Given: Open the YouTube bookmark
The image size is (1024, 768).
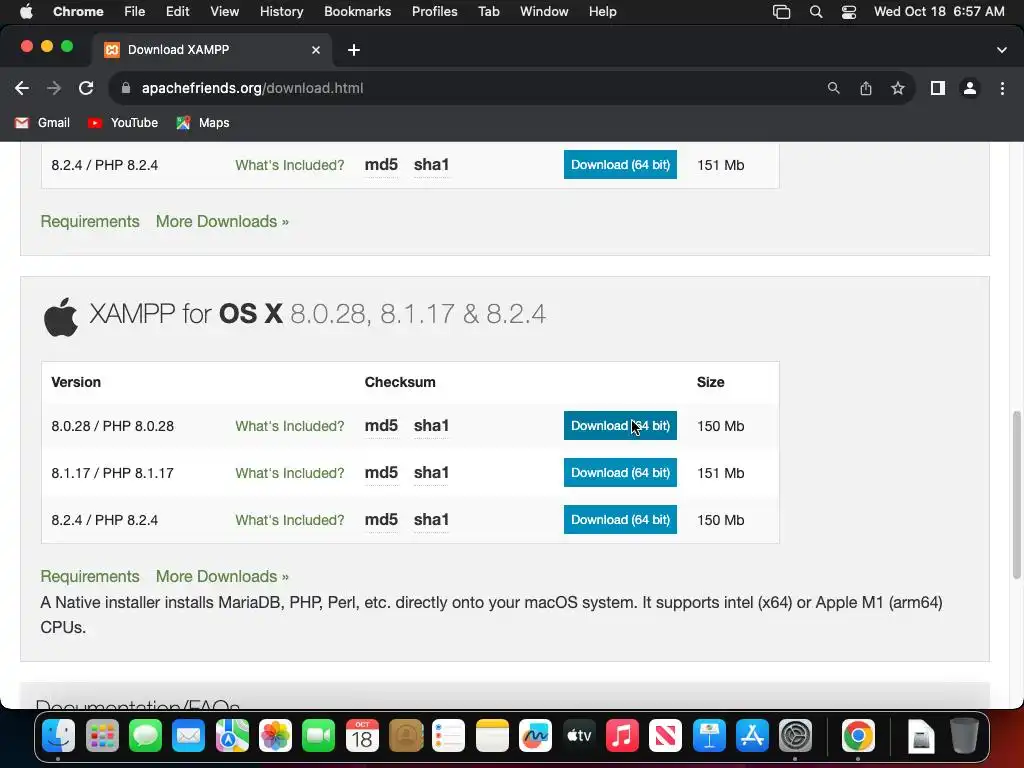Looking at the screenshot, I should (123, 123).
